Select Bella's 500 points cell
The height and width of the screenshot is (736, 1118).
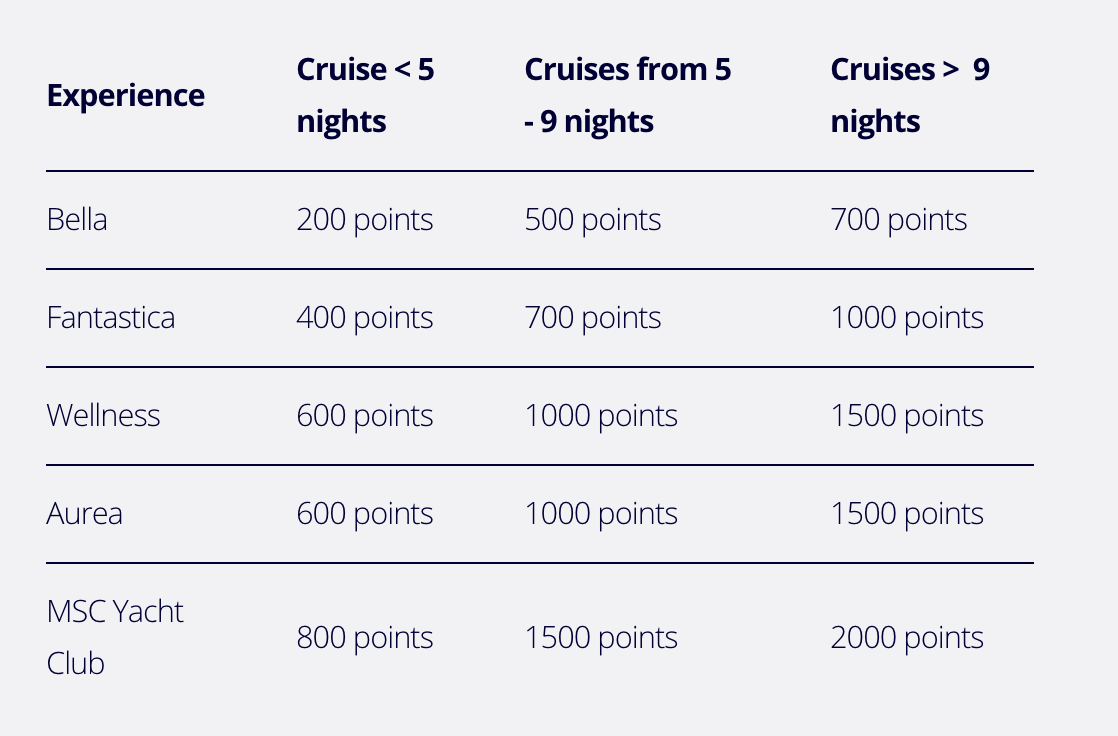[x=593, y=220]
